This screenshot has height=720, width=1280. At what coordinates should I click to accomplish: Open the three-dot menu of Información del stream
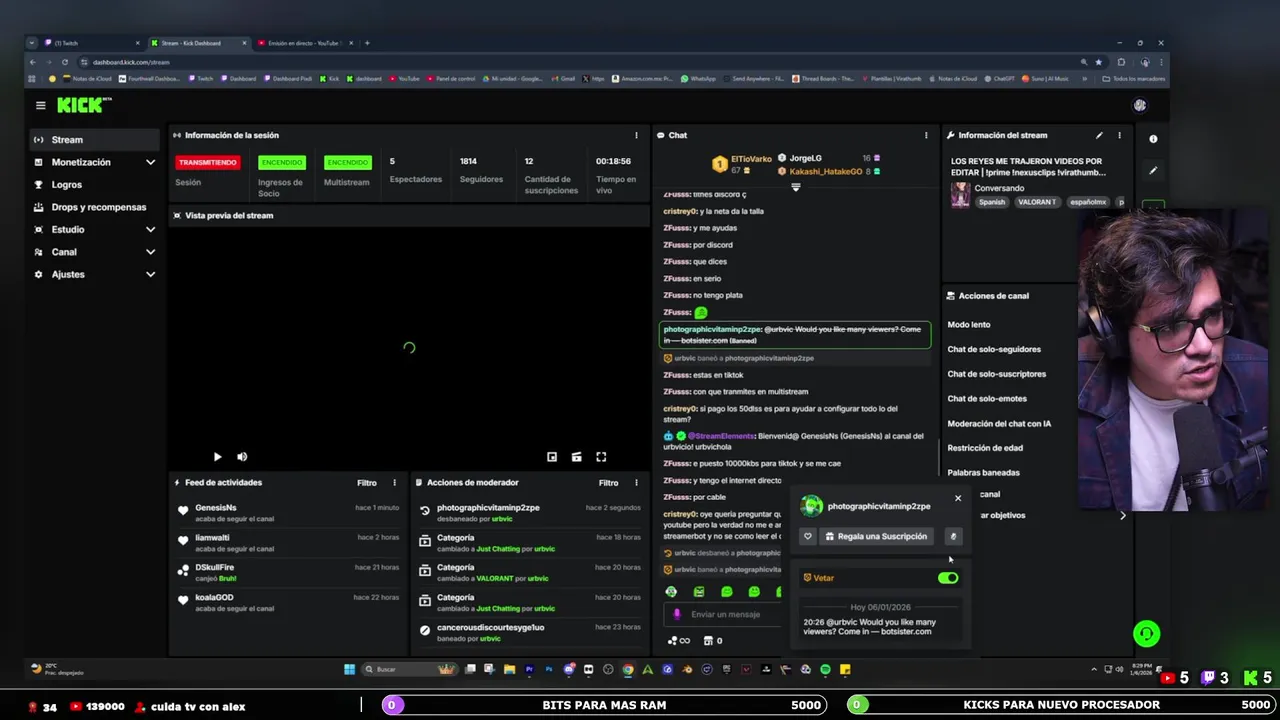click(x=1119, y=135)
